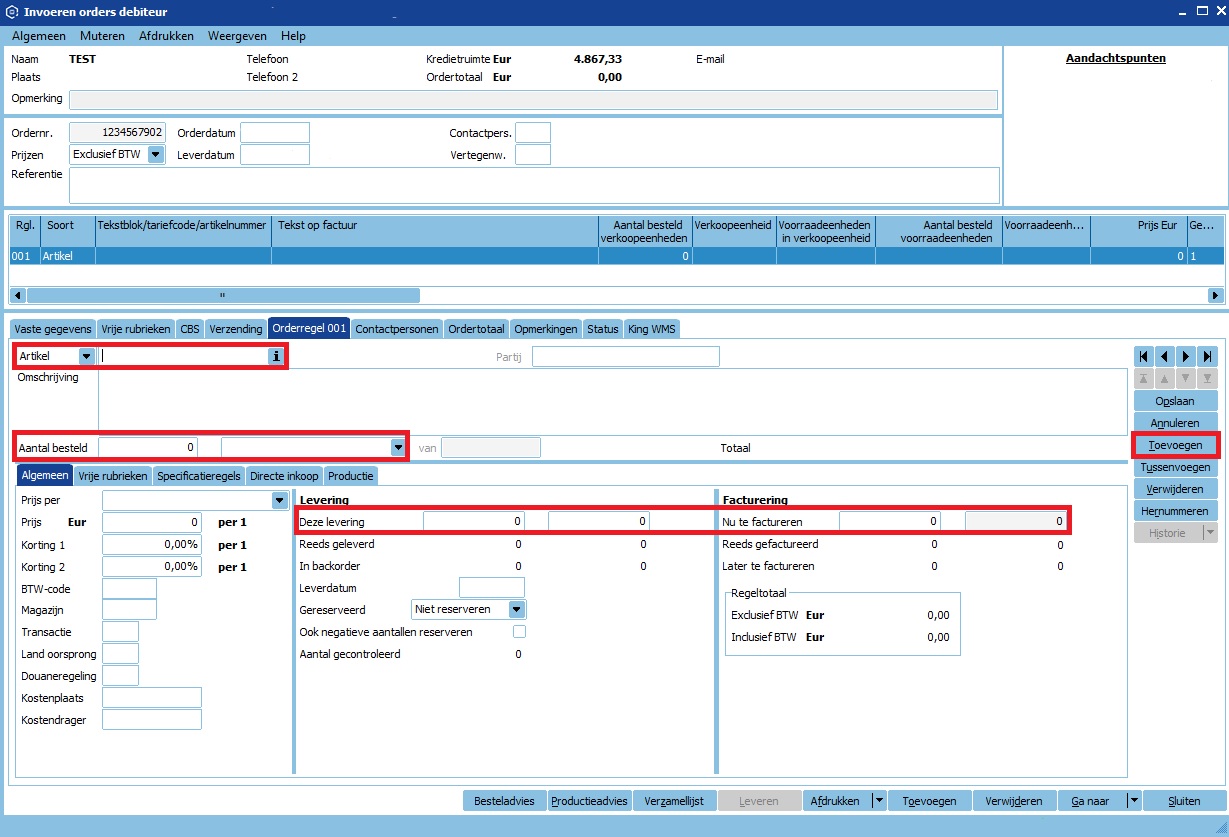Click into the Referentie text field
The image size is (1229, 837).
coord(533,185)
